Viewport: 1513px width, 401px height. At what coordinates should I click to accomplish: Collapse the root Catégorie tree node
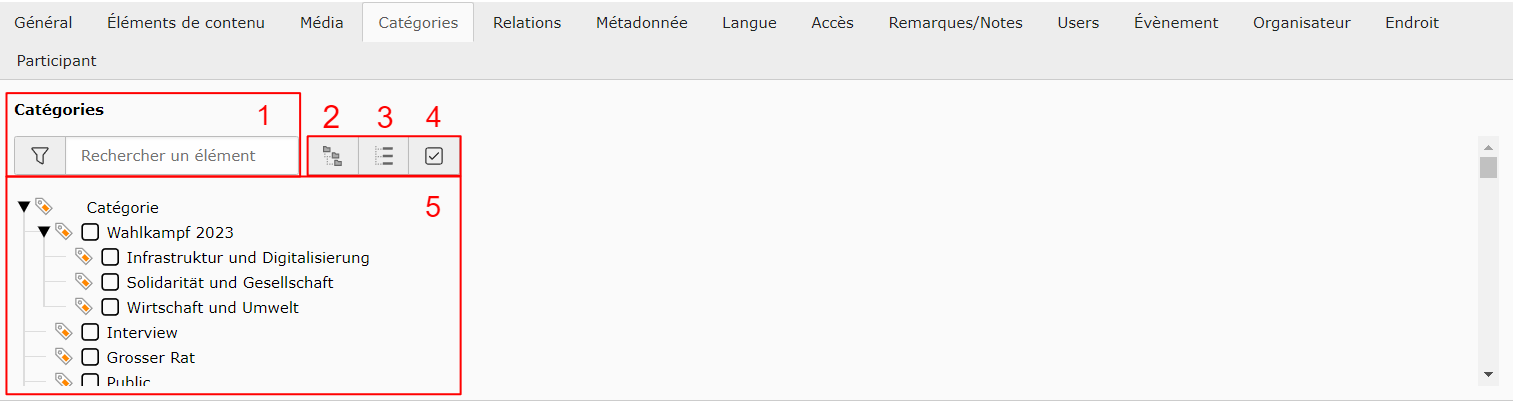click(x=24, y=207)
